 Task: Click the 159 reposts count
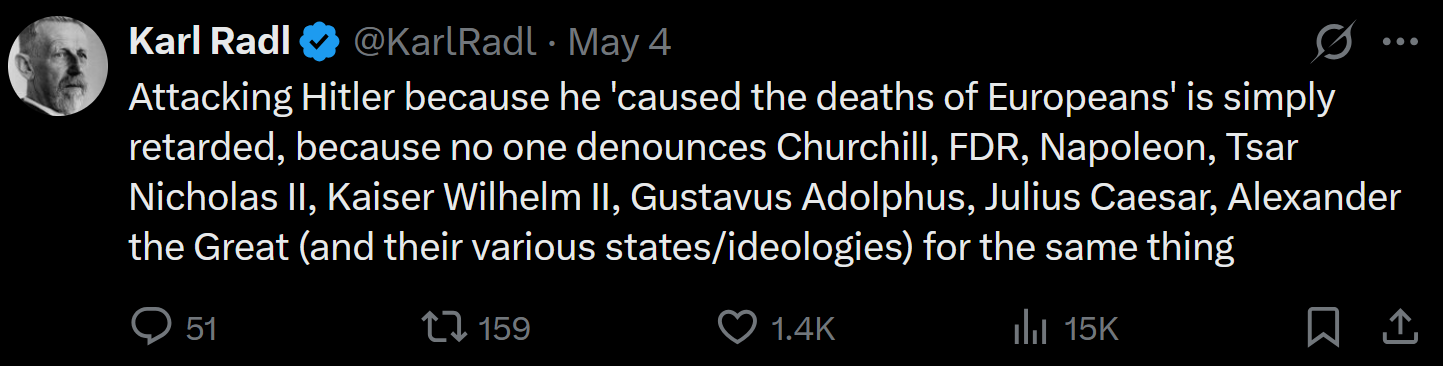pos(504,328)
